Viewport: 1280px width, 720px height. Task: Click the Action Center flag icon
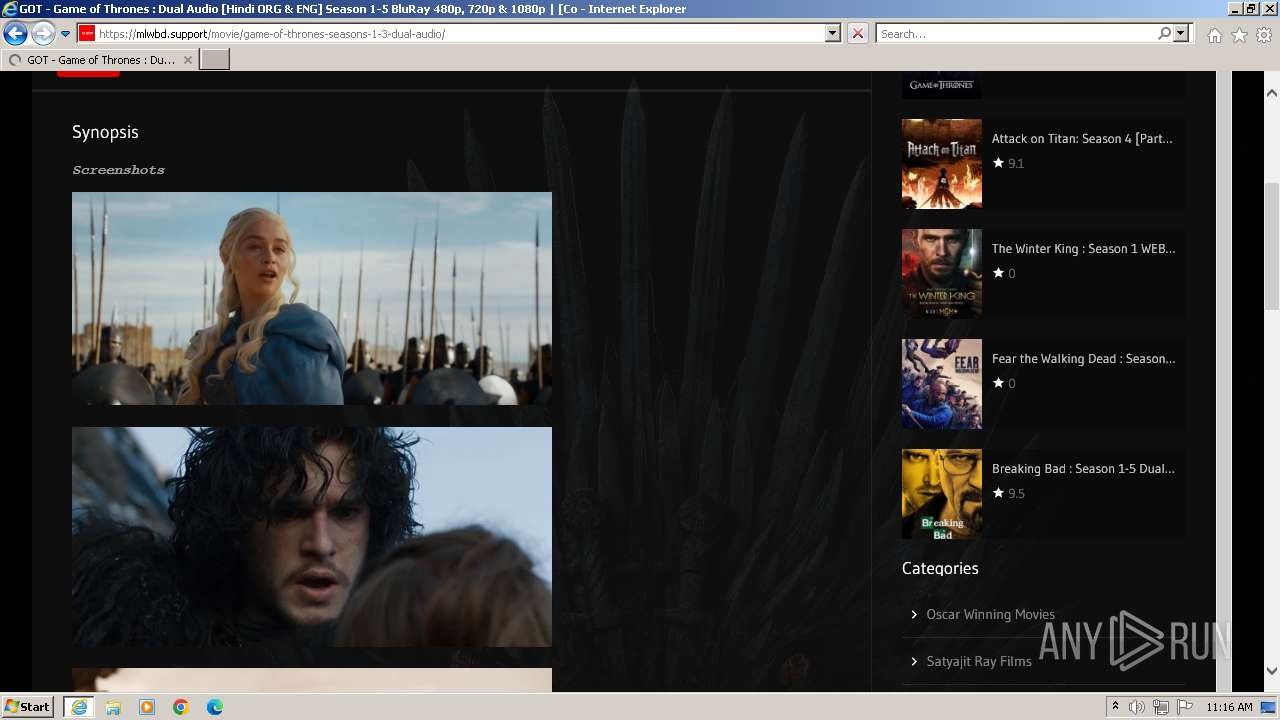click(1185, 707)
